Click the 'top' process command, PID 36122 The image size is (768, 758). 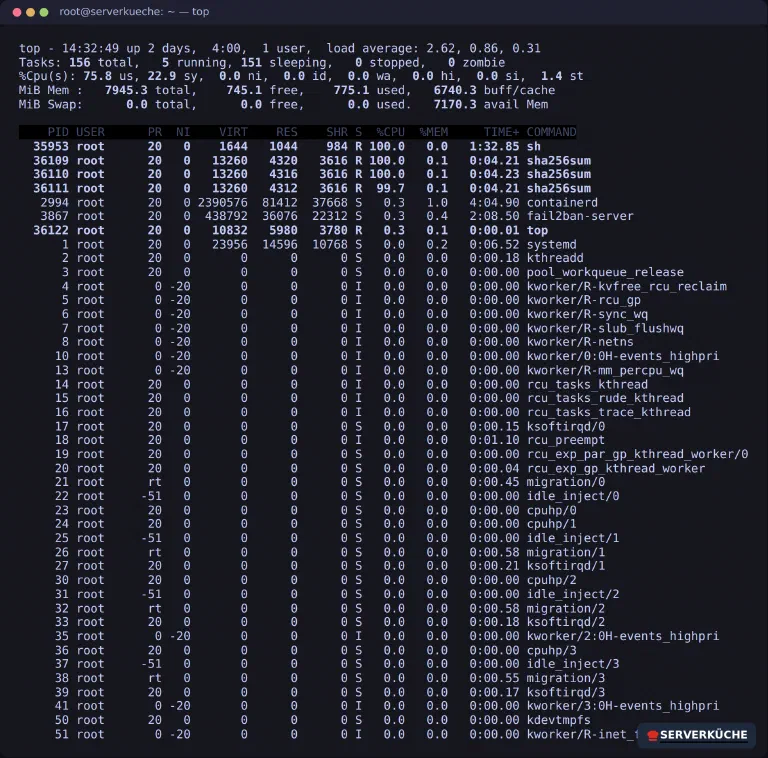[x=537, y=231]
